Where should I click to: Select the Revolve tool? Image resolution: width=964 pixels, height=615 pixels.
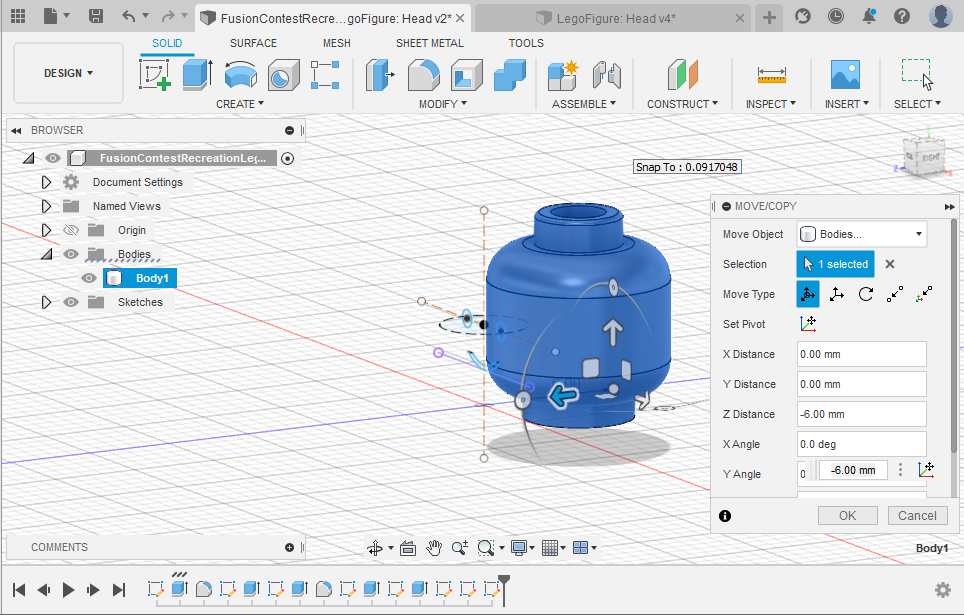(x=240, y=75)
